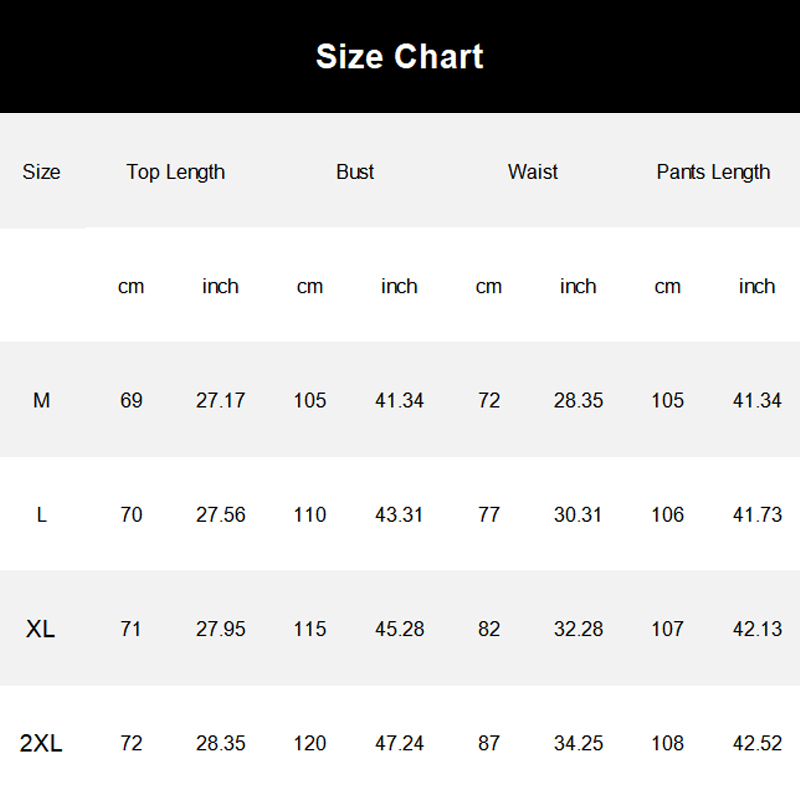
Task: Select the 107 cm pants length value
Action: 667,629
